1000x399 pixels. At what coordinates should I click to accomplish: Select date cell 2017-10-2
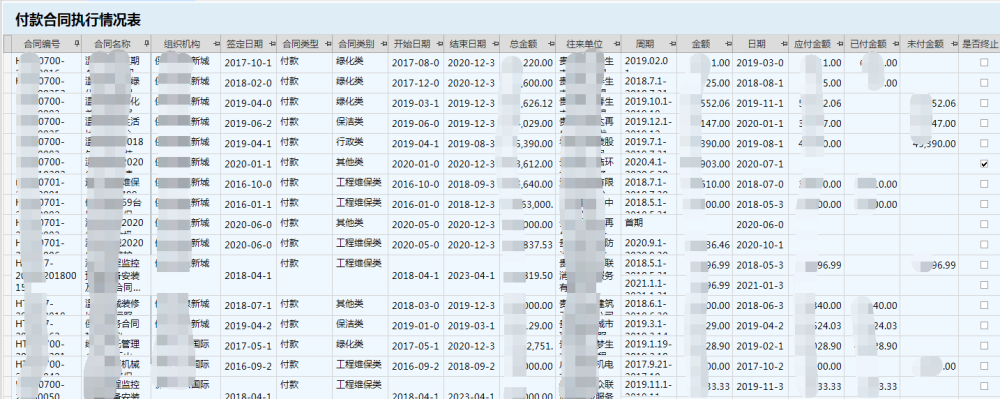(x=760, y=366)
